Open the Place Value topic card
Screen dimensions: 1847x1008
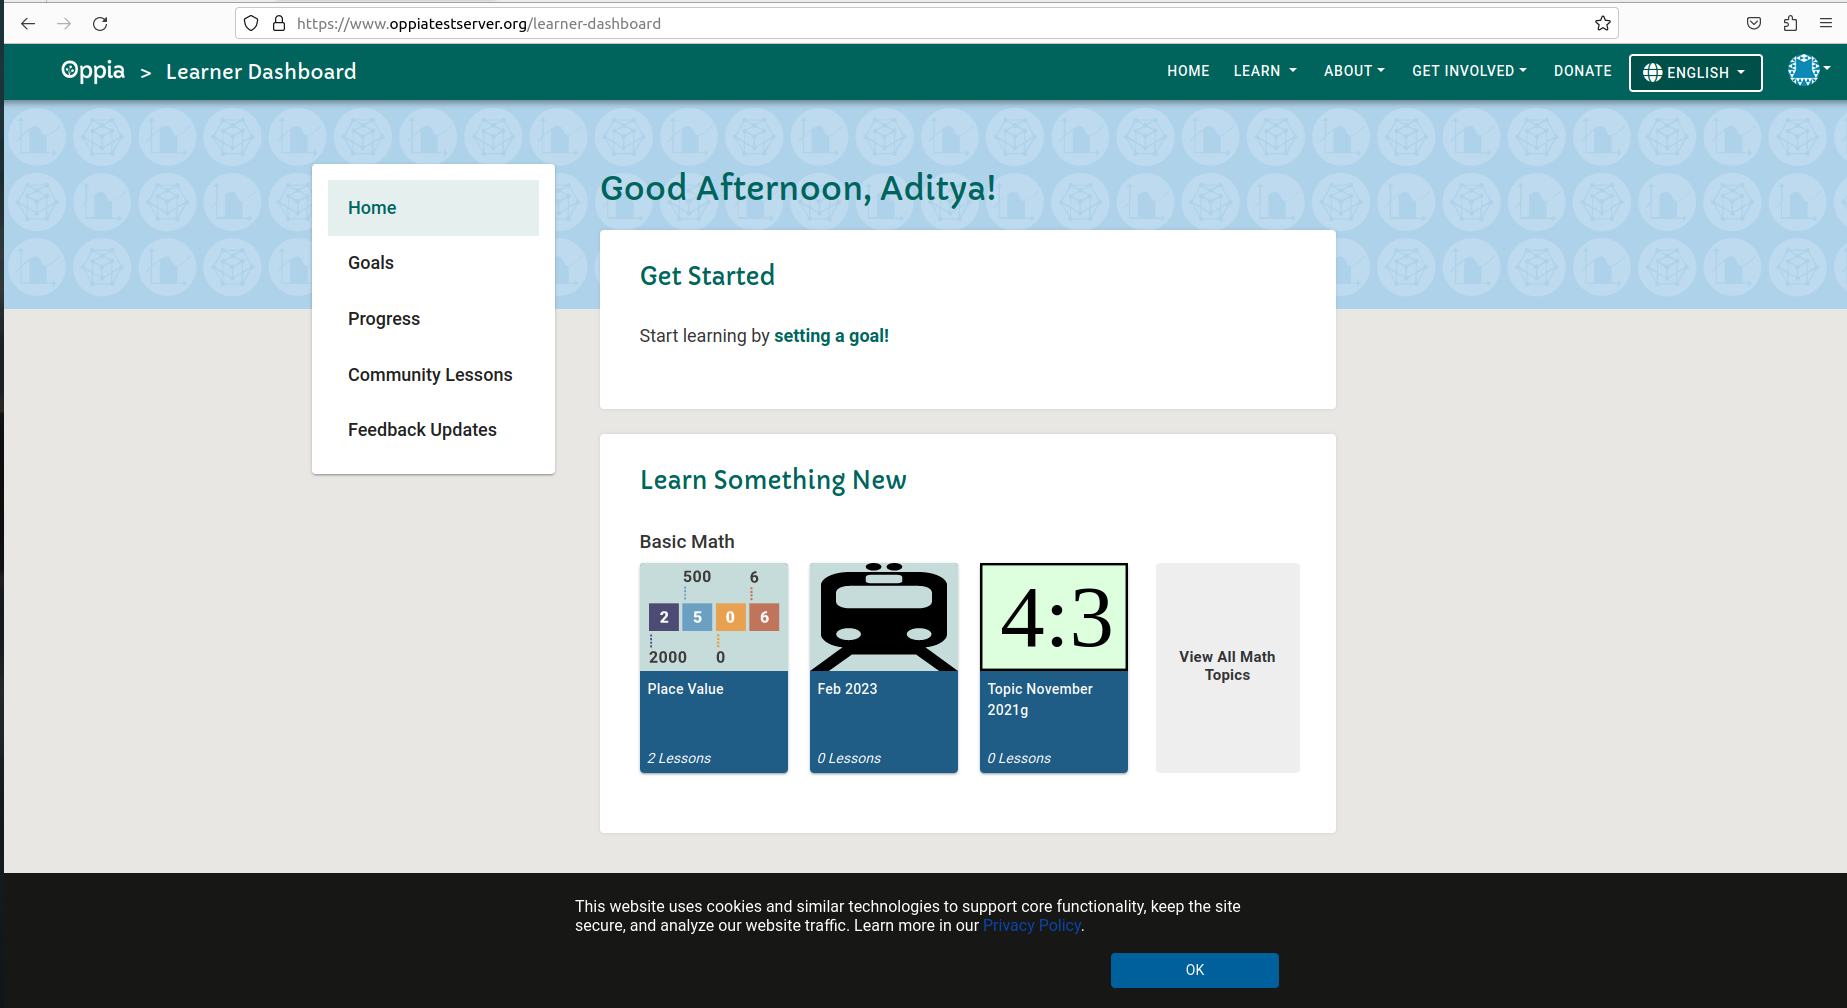pos(713,668)
